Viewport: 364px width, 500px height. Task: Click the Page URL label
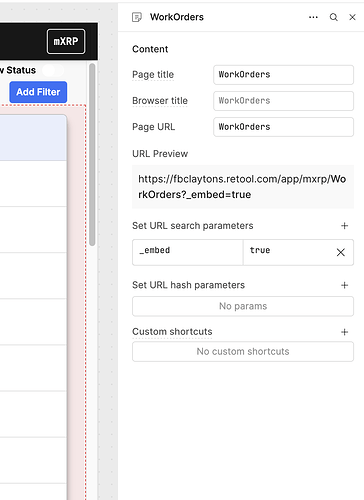[153, 127]
